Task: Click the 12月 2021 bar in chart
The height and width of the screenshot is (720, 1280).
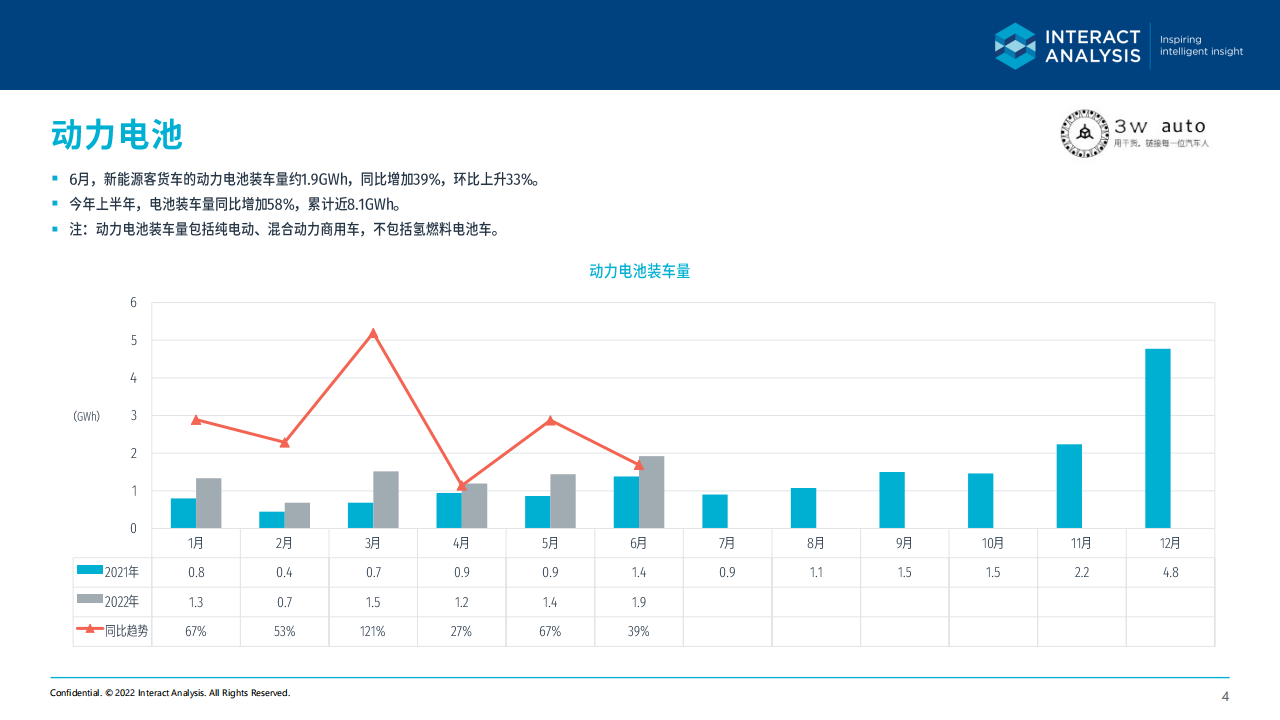Action: pos(1157,438)
